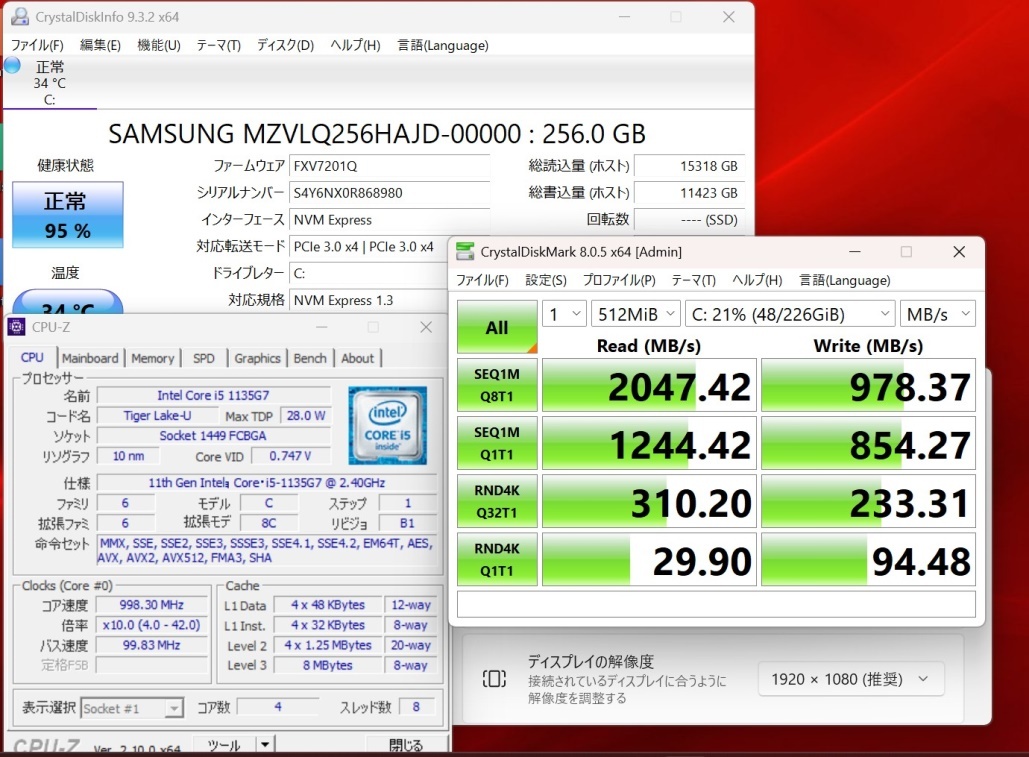Start the SEQ1M Q8T1 test
Viewport: 1029px width, 757px height.
point(497,385)
